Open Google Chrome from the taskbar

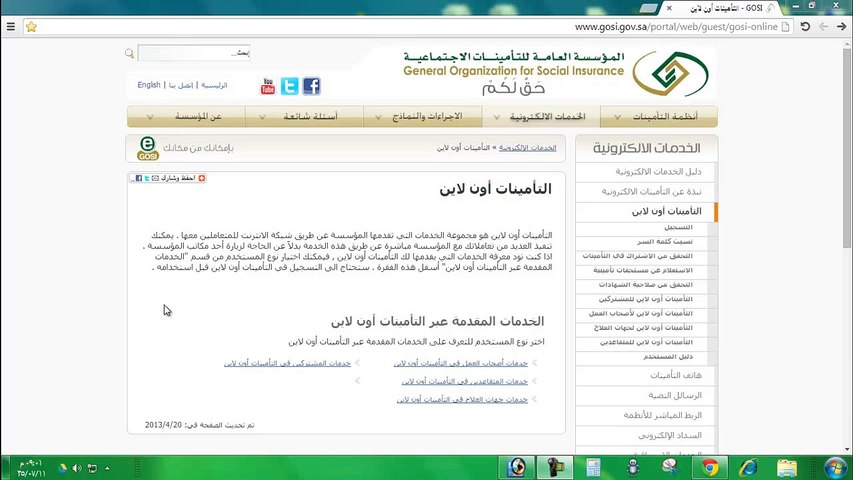click(710, 467)
